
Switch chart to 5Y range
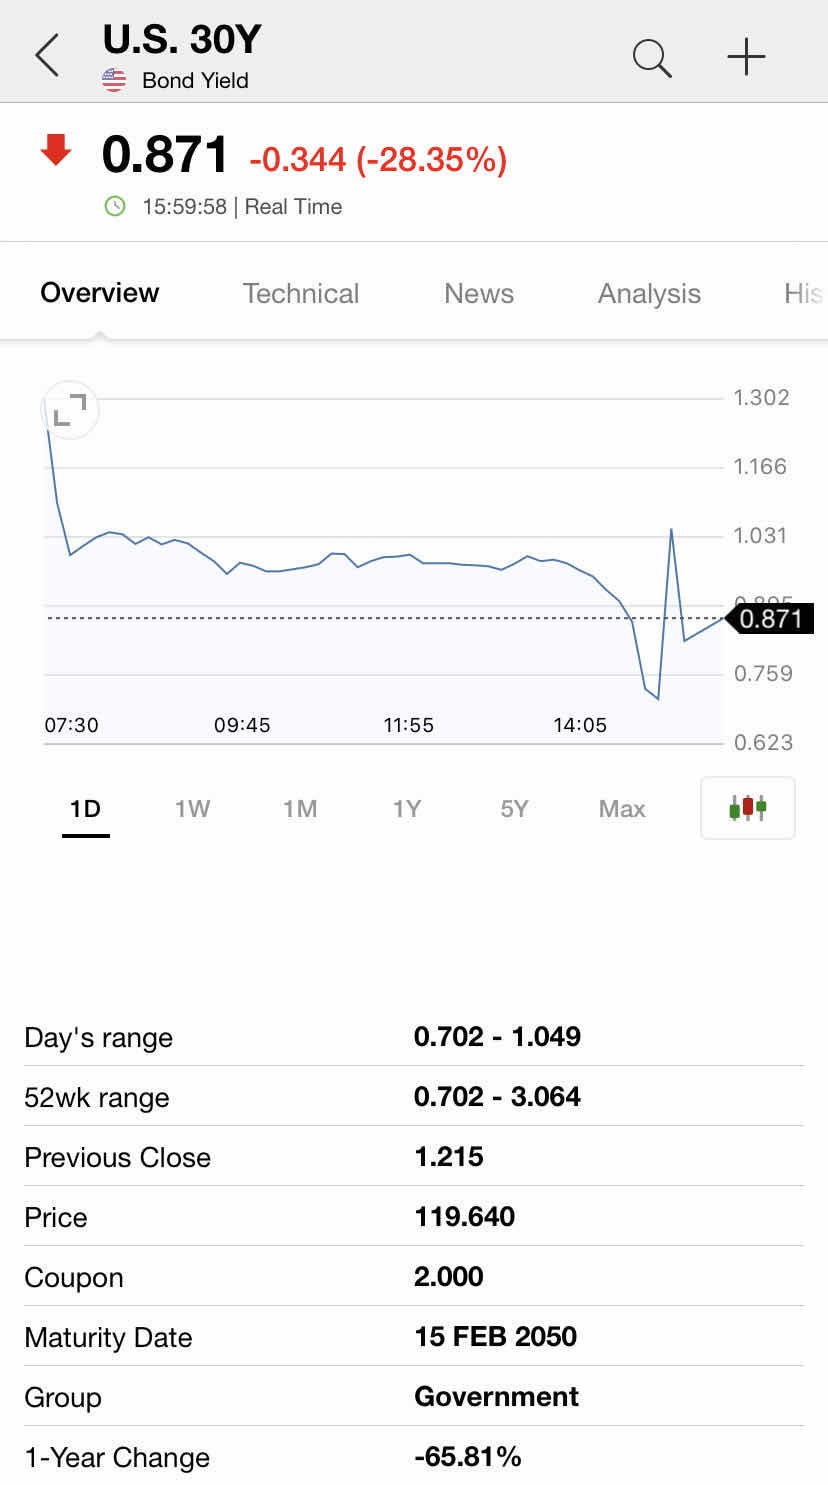pos(514,808)
